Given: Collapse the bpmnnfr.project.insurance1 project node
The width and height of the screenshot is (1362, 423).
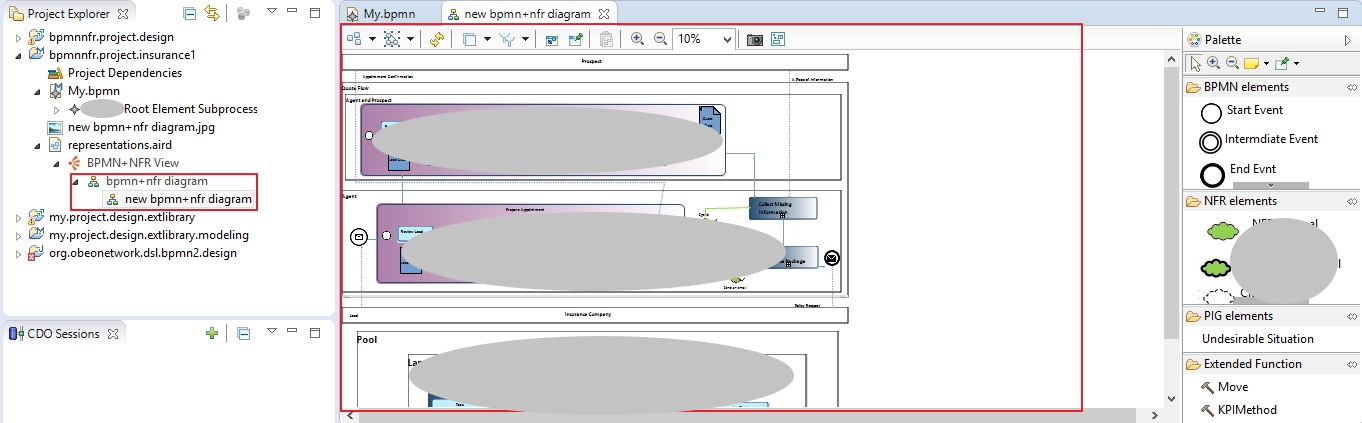Looking at the screenshot, I should click(x=21, y=55).
